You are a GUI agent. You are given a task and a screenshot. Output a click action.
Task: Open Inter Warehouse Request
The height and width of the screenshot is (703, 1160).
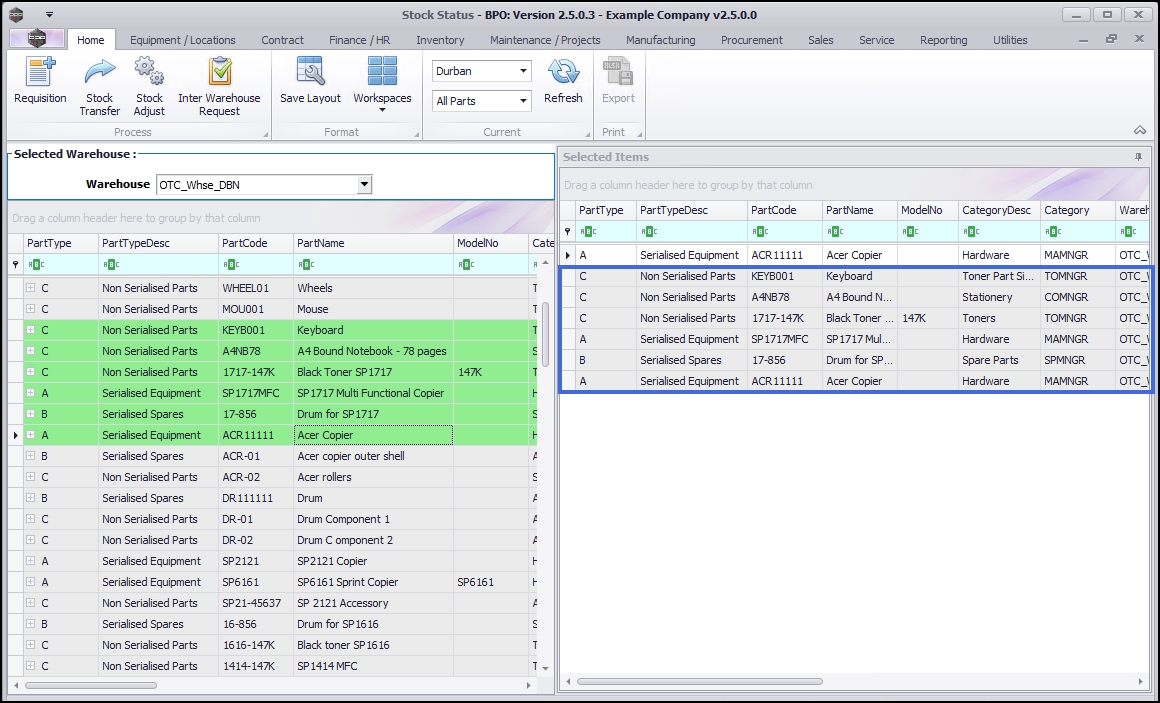coord(219,72)
